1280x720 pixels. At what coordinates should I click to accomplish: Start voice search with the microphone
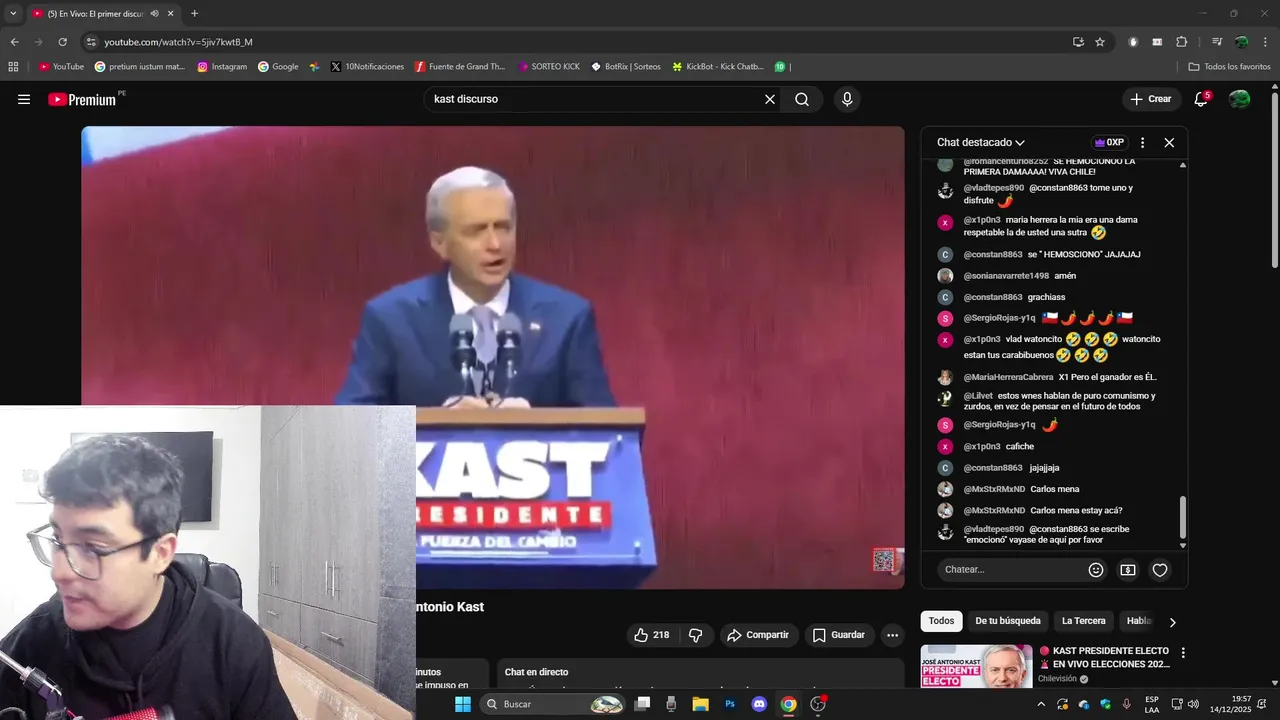click(847, 99)
